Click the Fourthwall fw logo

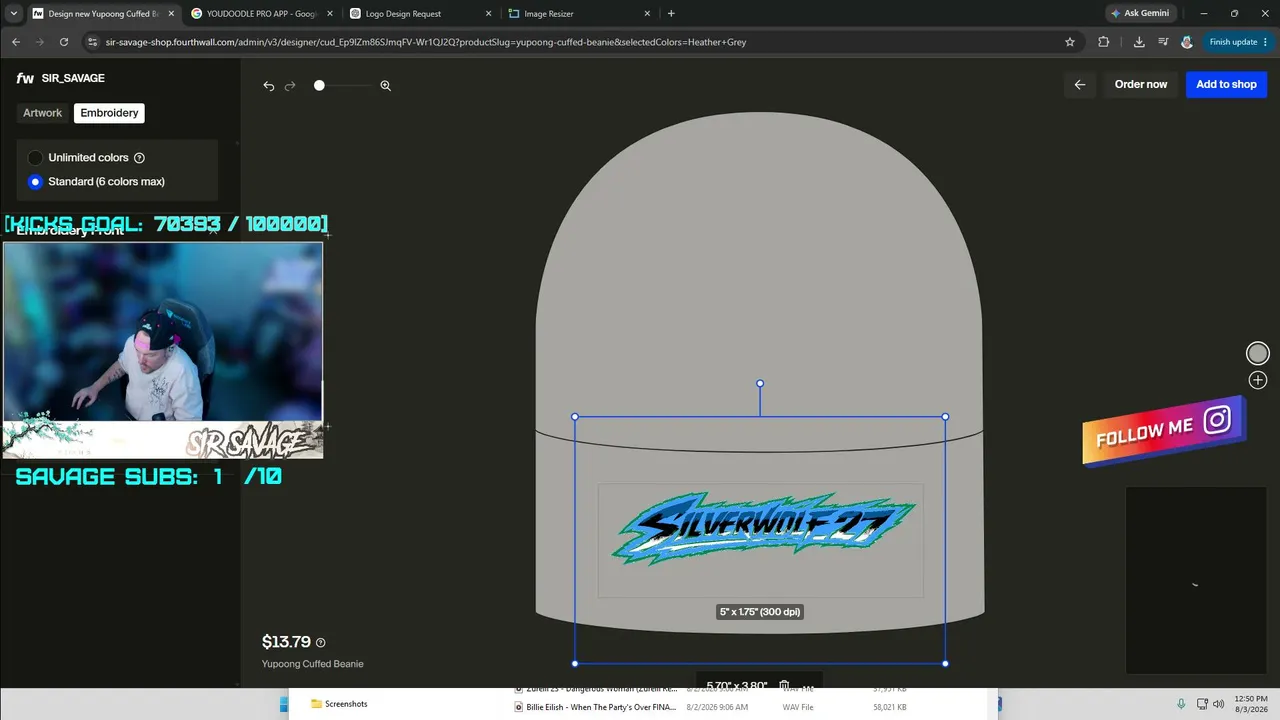click(x=25, y=78)
